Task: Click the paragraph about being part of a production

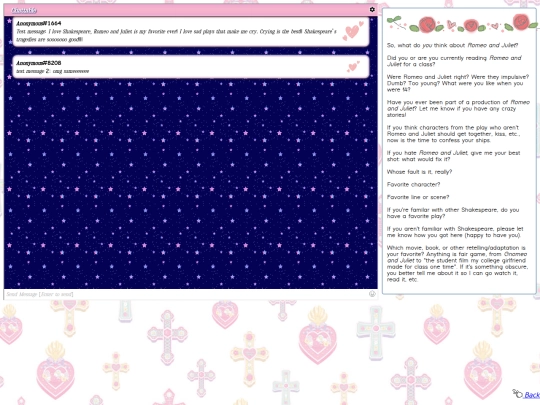Action: (458, 108)
